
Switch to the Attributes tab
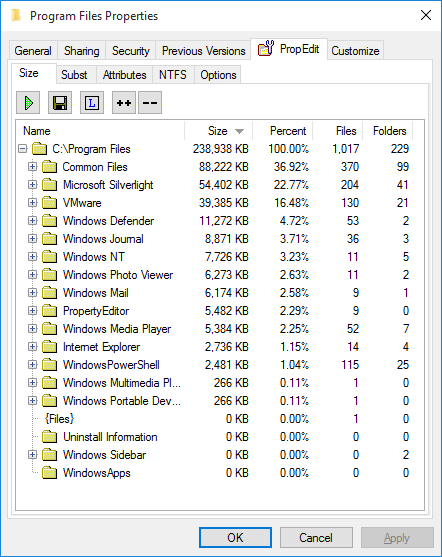124,75
